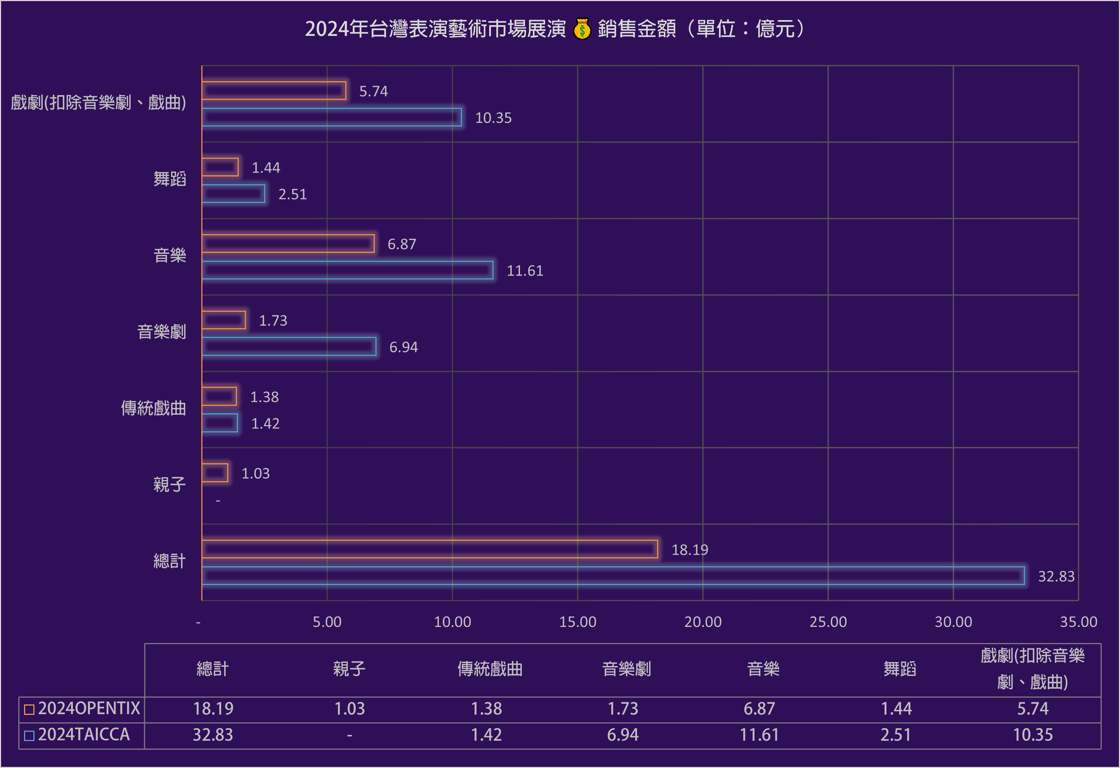This screenshot has width=1120, height=768.
Task: Select the blue 總計 bar labeled 32.83
Action: [614, 575]
